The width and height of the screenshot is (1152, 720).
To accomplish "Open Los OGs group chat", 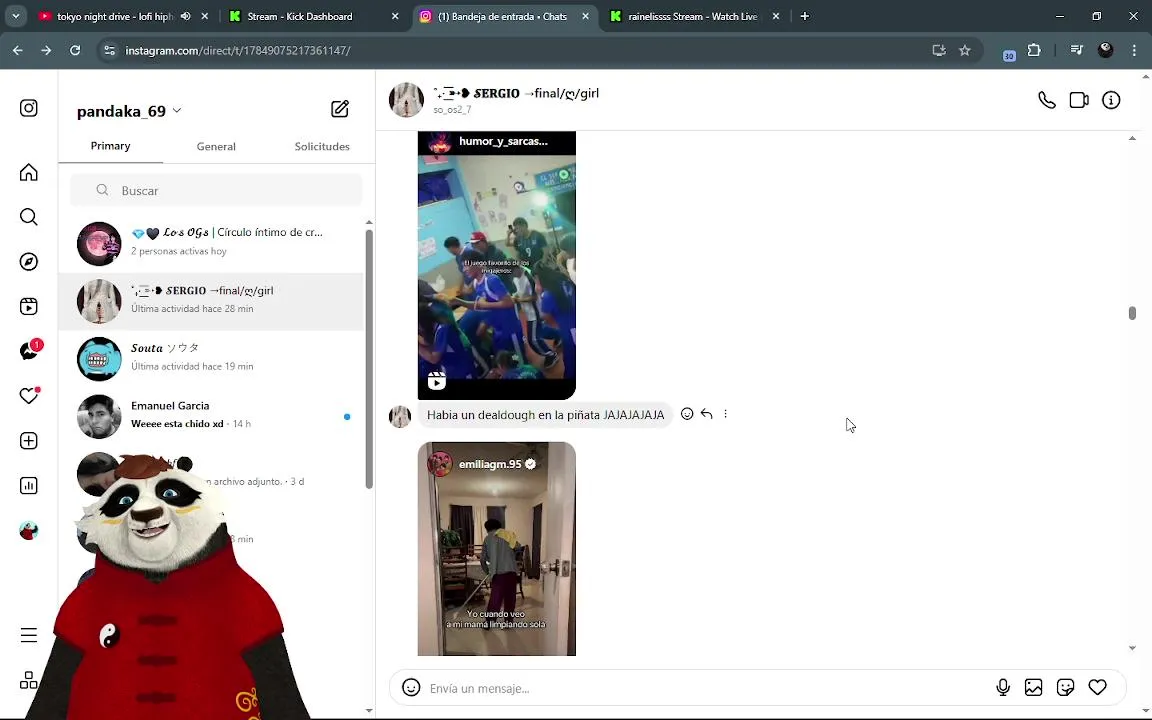I will (211, 242).
